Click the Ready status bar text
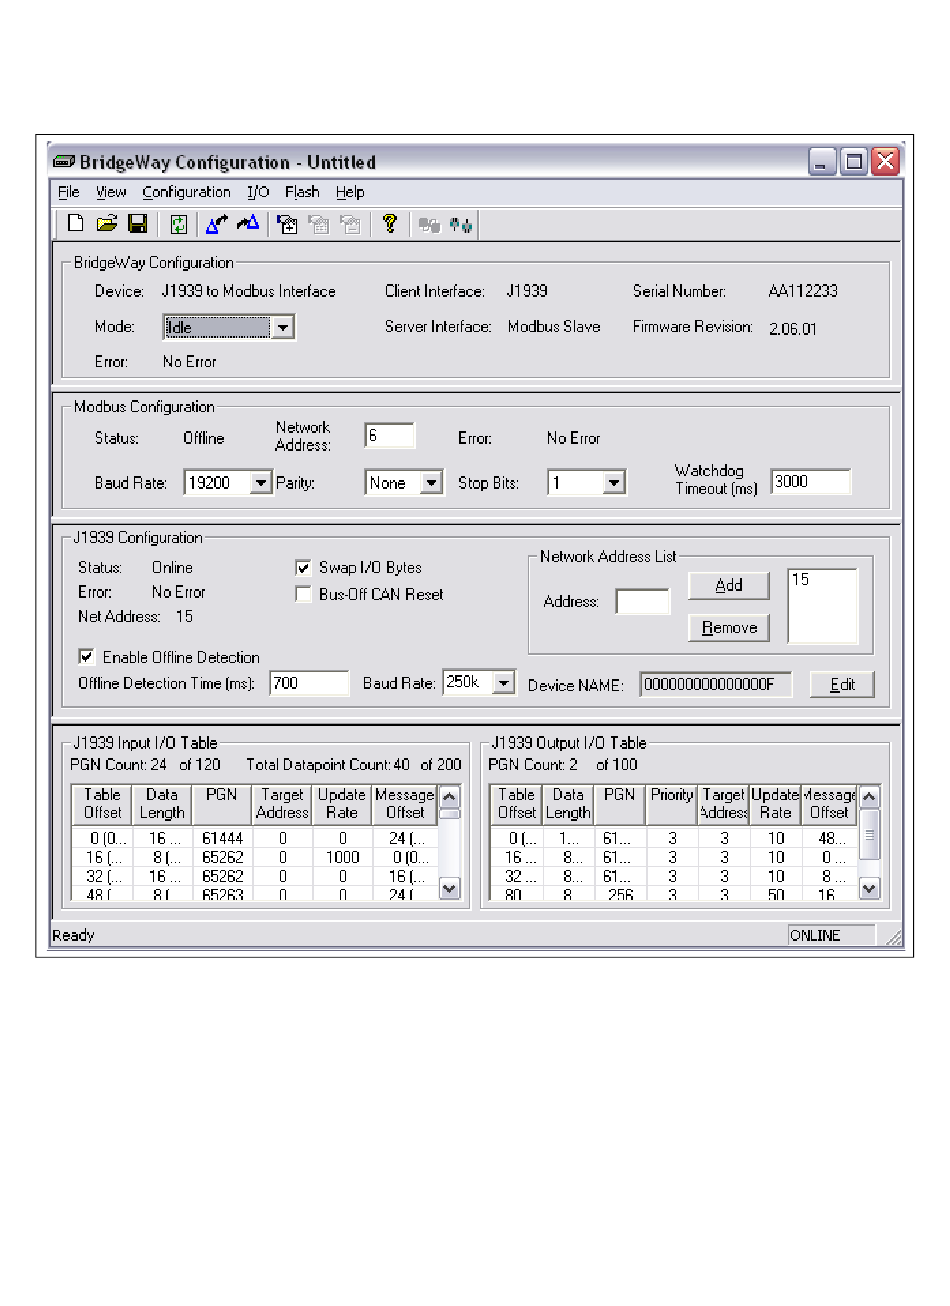 point(73,936)
